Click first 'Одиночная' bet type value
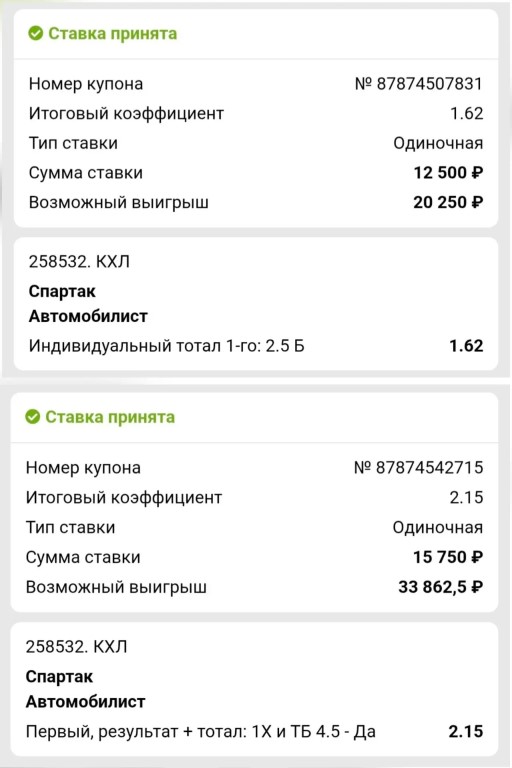The height and width of the screenshot is (768, 512). coord(438,143)
